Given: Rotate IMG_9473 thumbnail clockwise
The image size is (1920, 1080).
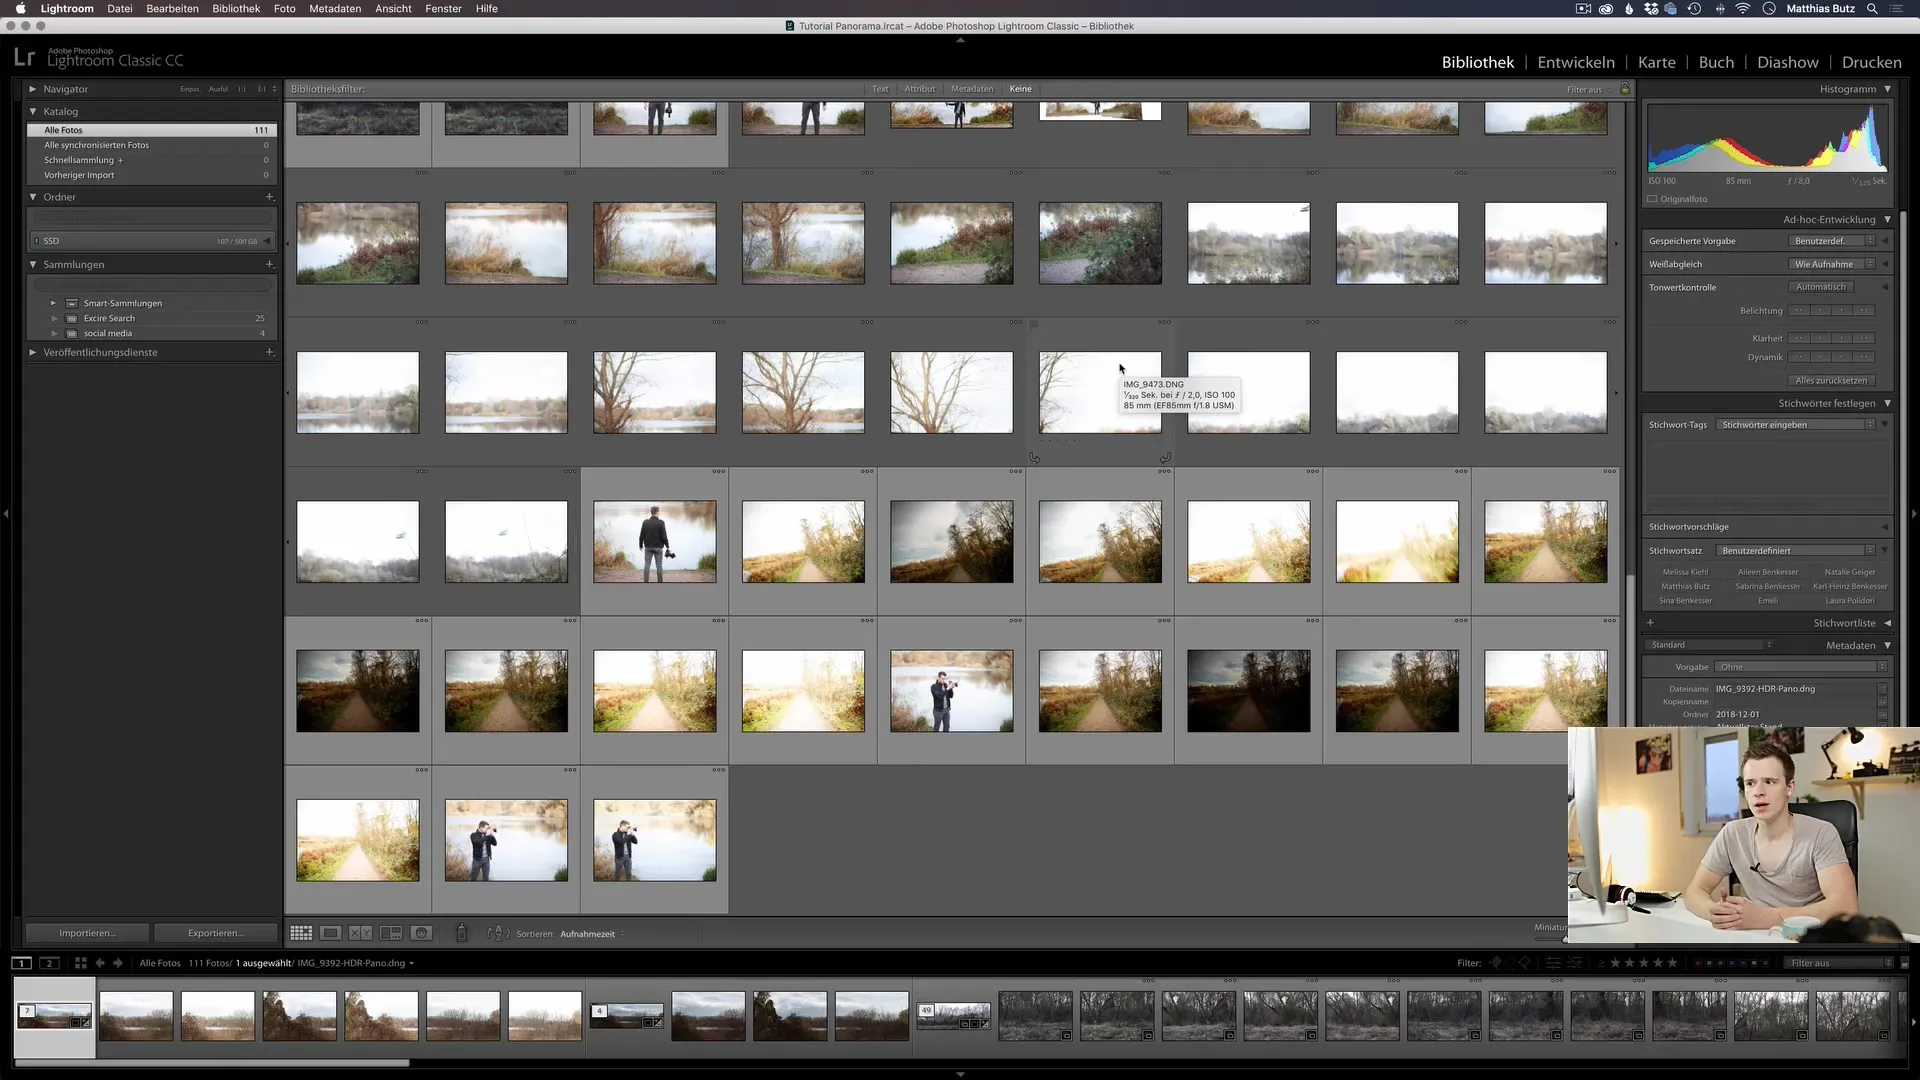Looking at the screenshot, I should point(1165,458).
